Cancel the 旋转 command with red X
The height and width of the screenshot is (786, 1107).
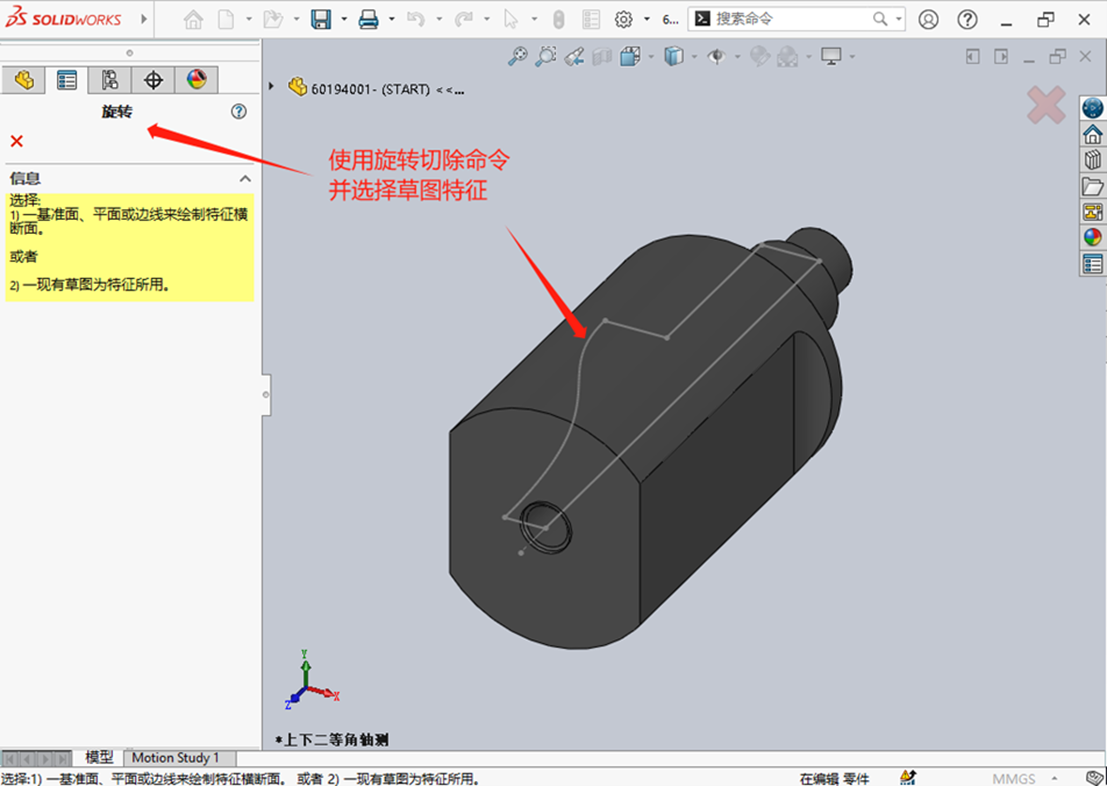pos(16,140)
